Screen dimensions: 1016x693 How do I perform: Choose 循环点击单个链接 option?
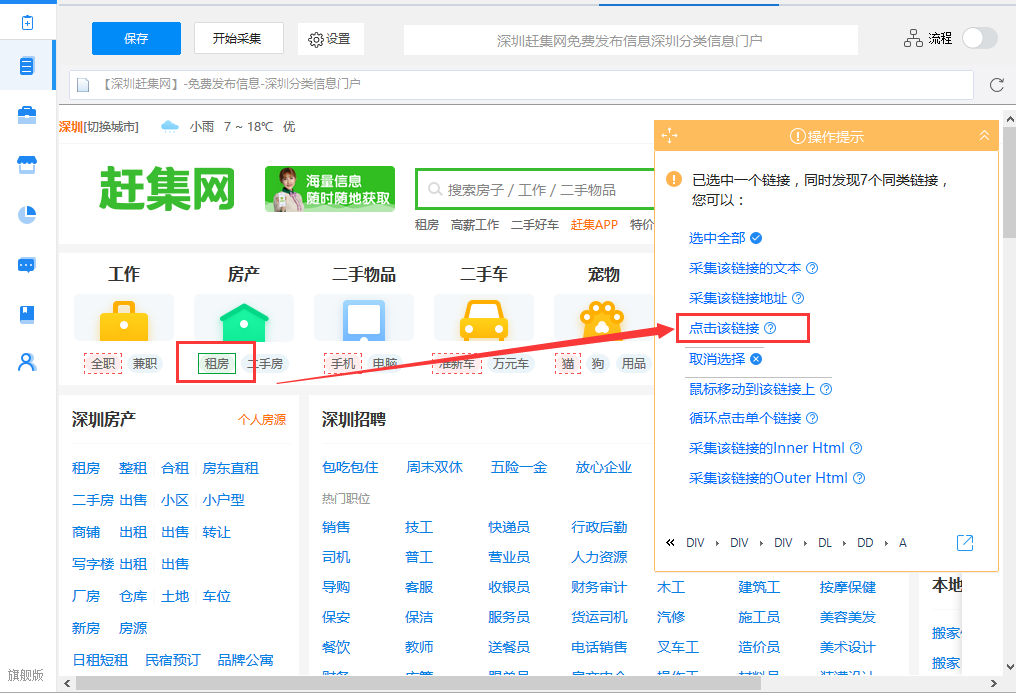pyautogui.click(x=745, y=418)
